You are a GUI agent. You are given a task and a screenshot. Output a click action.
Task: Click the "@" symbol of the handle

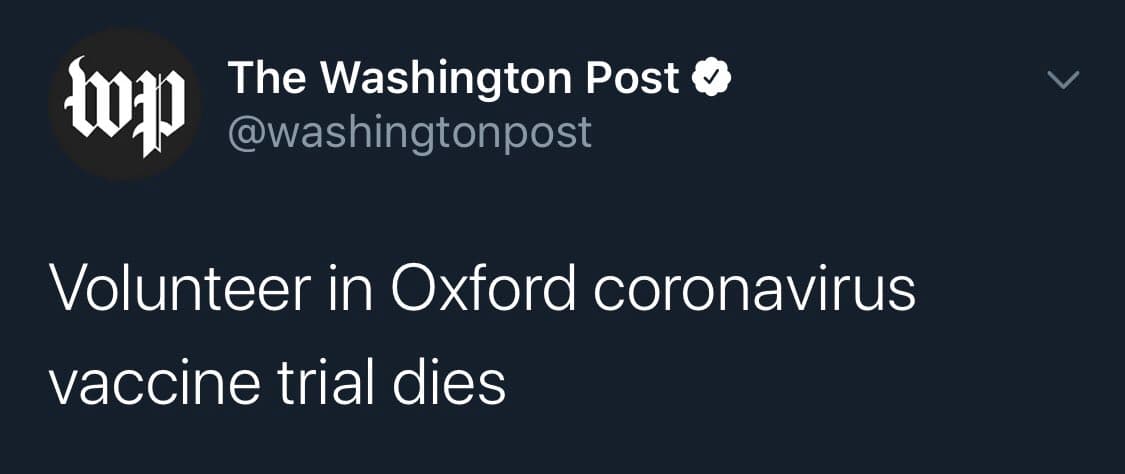tap(243, 132)
